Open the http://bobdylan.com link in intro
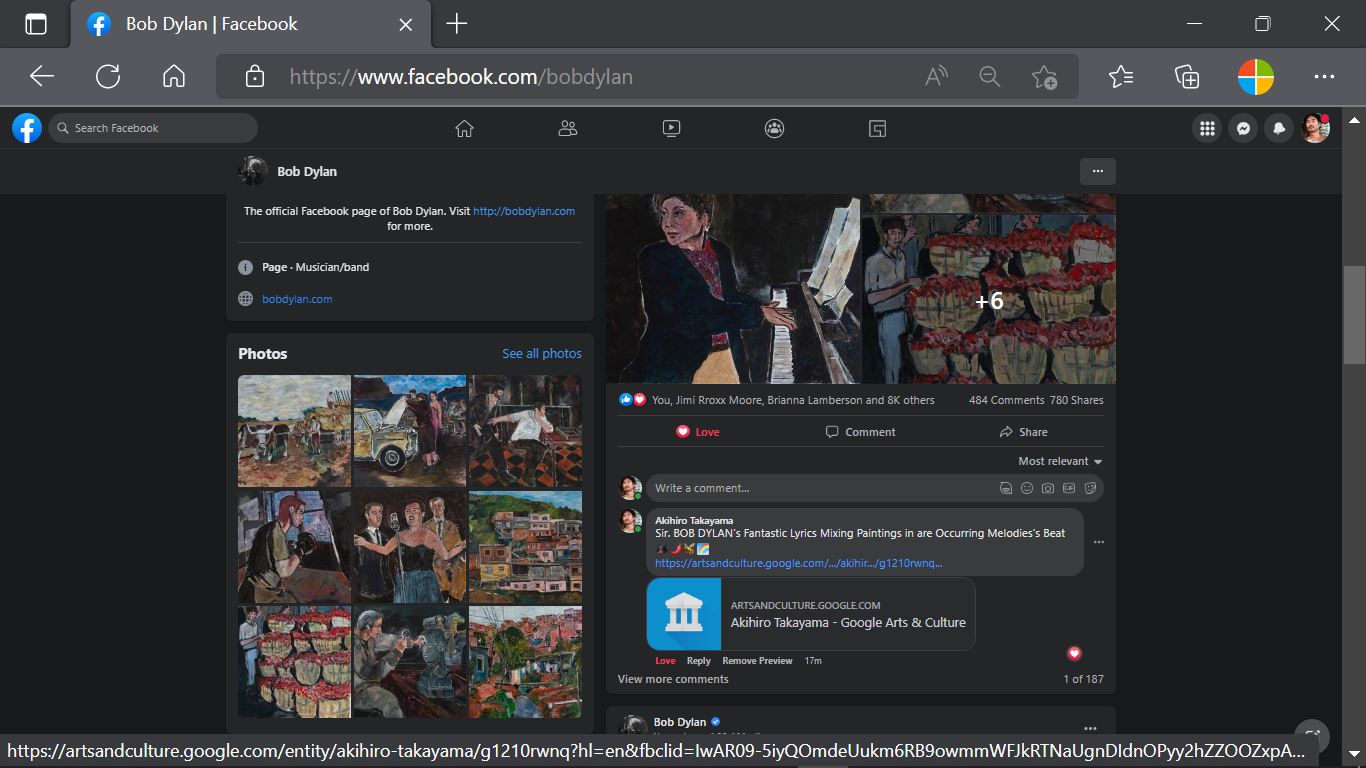The width and height of the screenshot is (1366, 768). point(524,211)
